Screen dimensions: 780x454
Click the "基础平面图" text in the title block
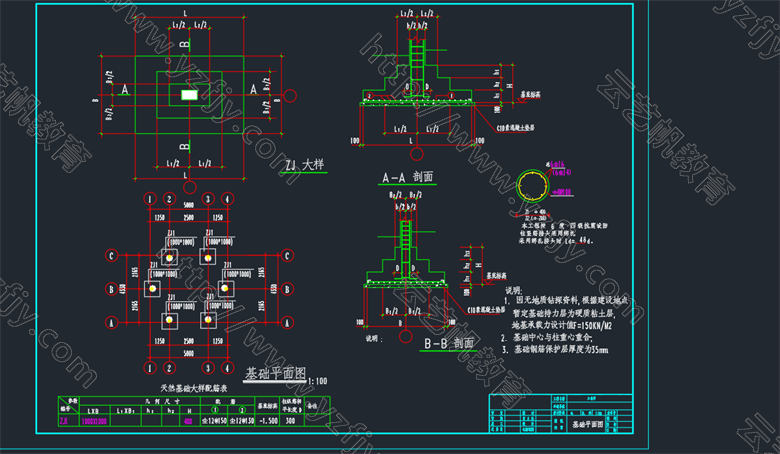tap(587, 424)
